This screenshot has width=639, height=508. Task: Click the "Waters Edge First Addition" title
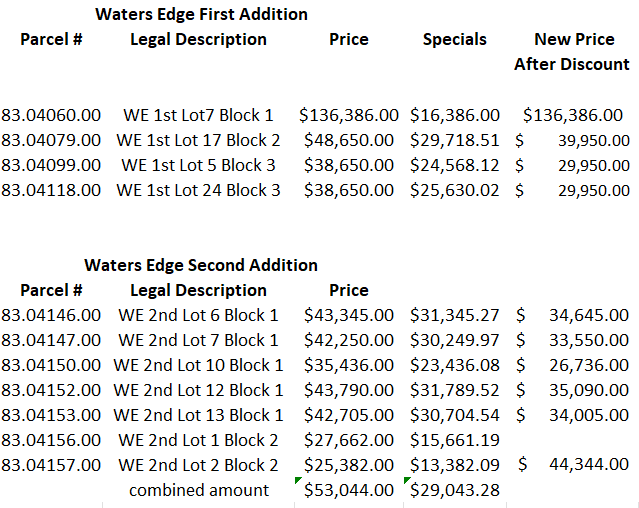coord(201,14)
